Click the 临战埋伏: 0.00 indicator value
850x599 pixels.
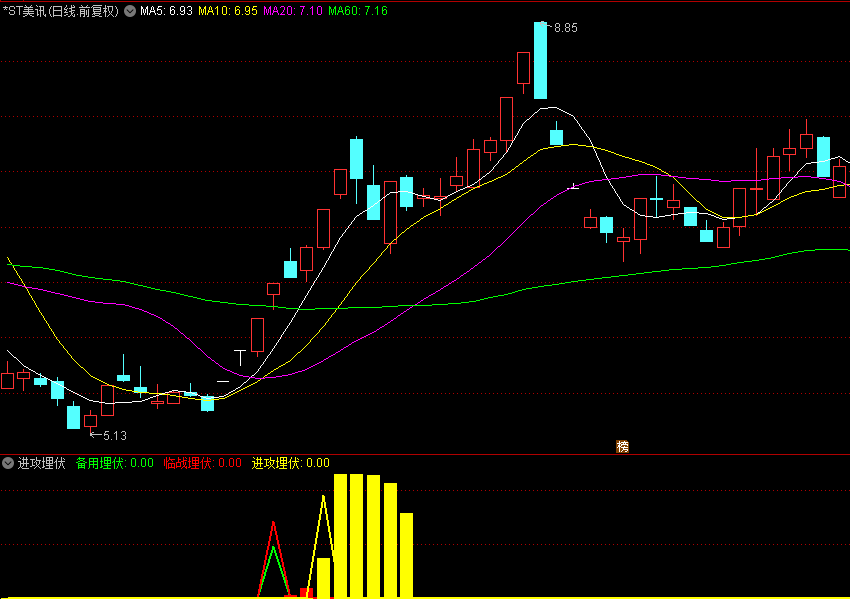pyautogui.click(x=203, y=463)
